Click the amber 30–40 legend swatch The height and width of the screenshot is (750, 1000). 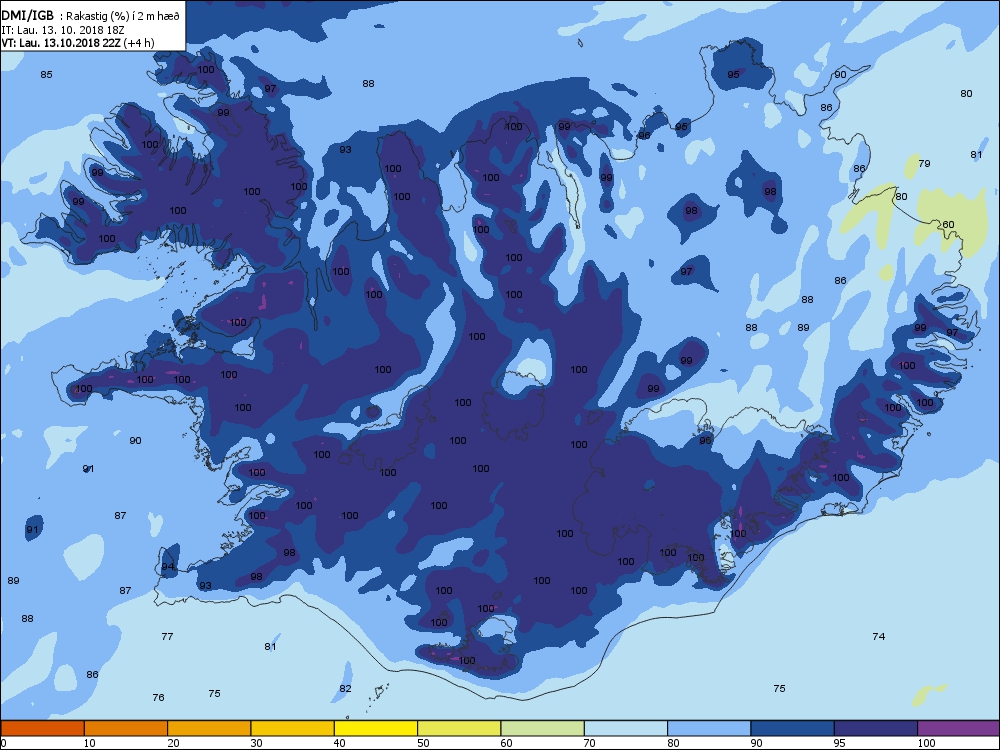pyautogui.click(x=293, y=728)
